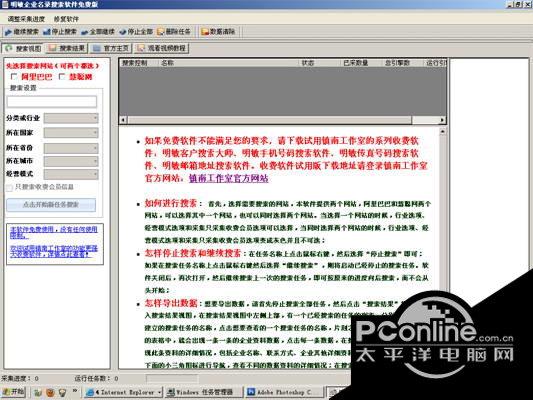The height and width of the screenshot is (400, 533).
Task: Click the 全部继续 (continue all) toolbar icon
Action: [98, 32]
